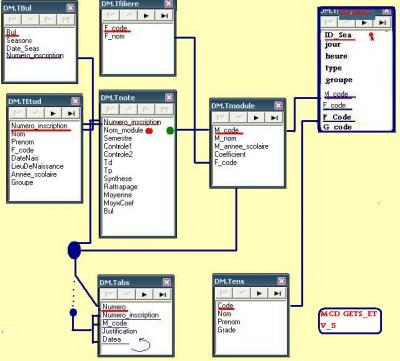This screenshot has width=400, height=361.
Task: Go to next record in ID_Sea table navigator
Action: [x=364, y=22]
